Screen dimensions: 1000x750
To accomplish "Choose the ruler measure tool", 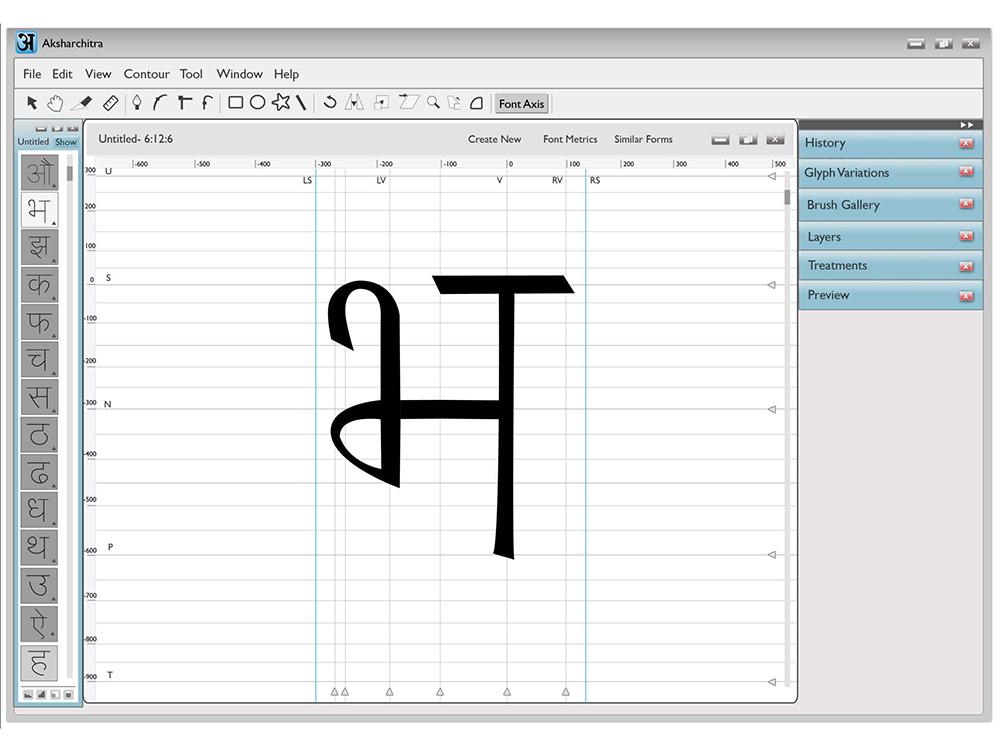I will click(x=111, y=103).
